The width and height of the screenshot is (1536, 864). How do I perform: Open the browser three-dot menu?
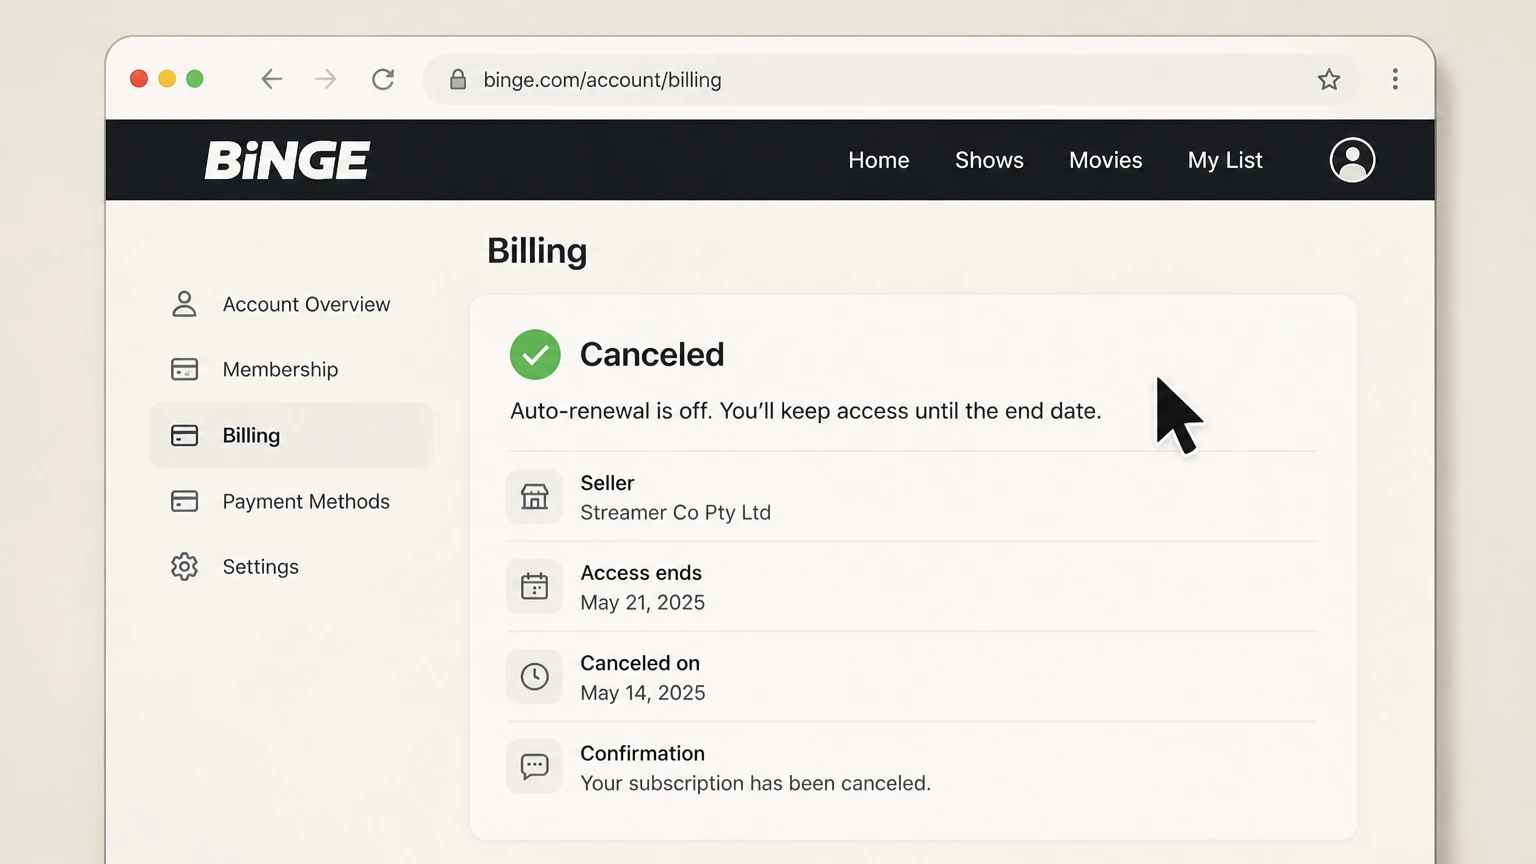click(1395, 79)
